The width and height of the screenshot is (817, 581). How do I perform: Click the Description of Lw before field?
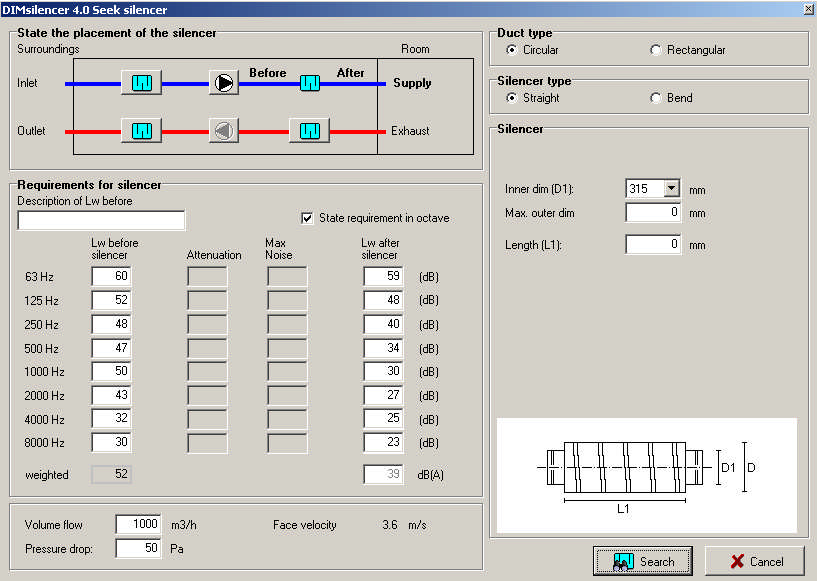(x=101, y=220)
